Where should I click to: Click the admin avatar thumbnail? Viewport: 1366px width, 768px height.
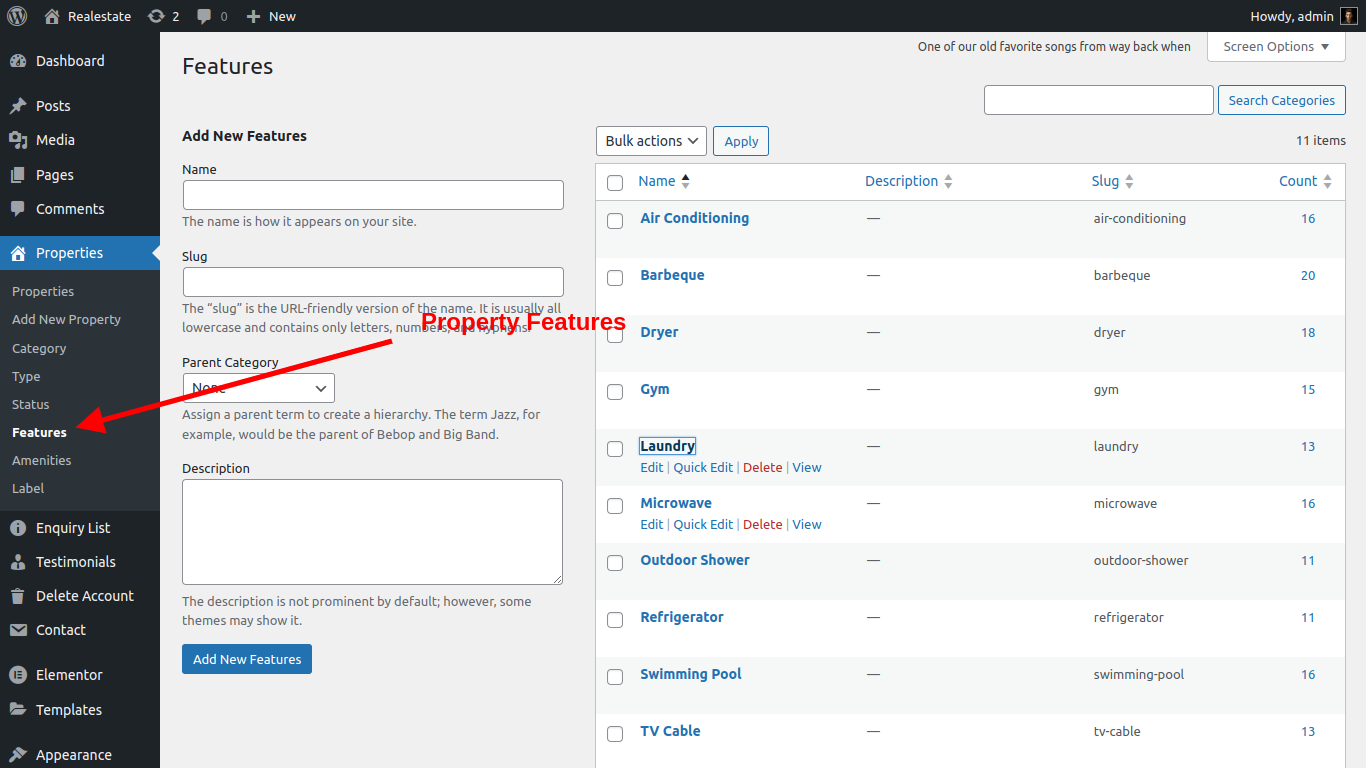coord(1349,16)
